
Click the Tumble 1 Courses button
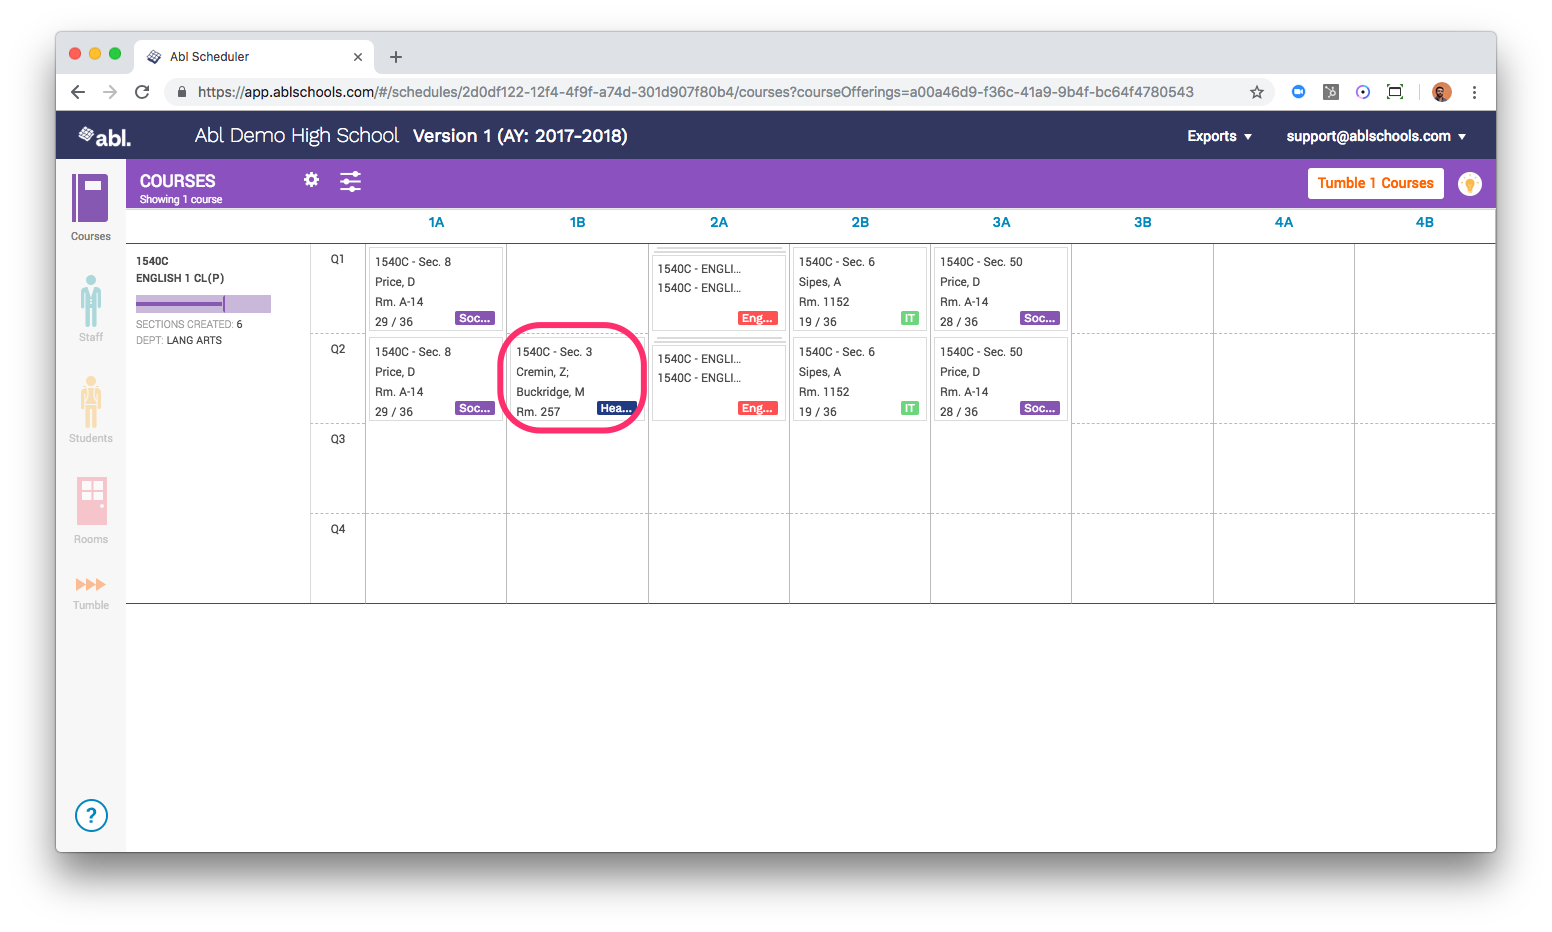click(x=1375, y=183)
